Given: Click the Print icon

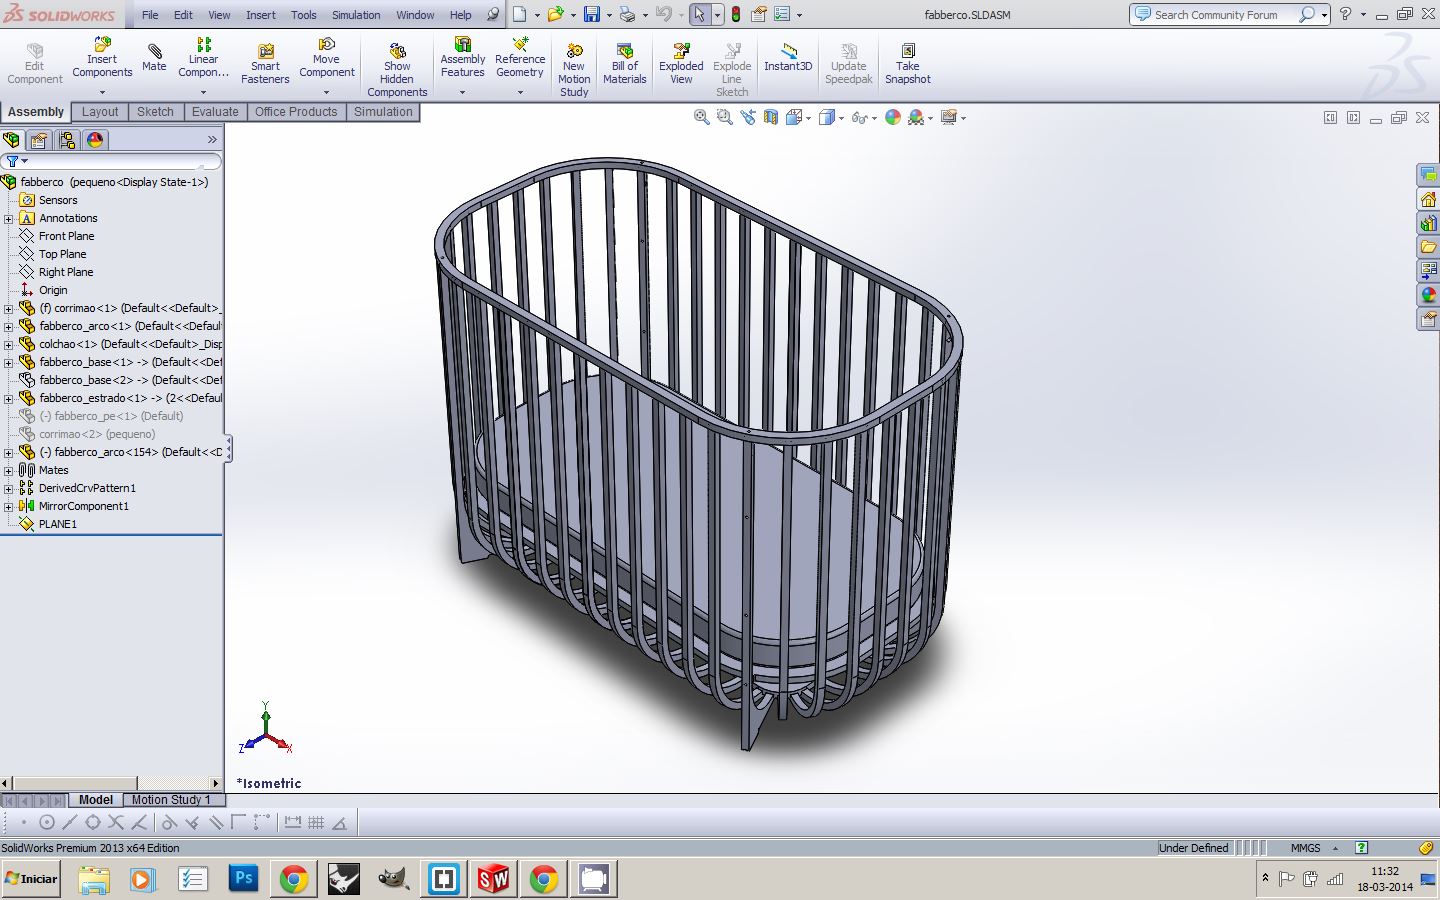Looking at the screenshot, I should [627, 14].
